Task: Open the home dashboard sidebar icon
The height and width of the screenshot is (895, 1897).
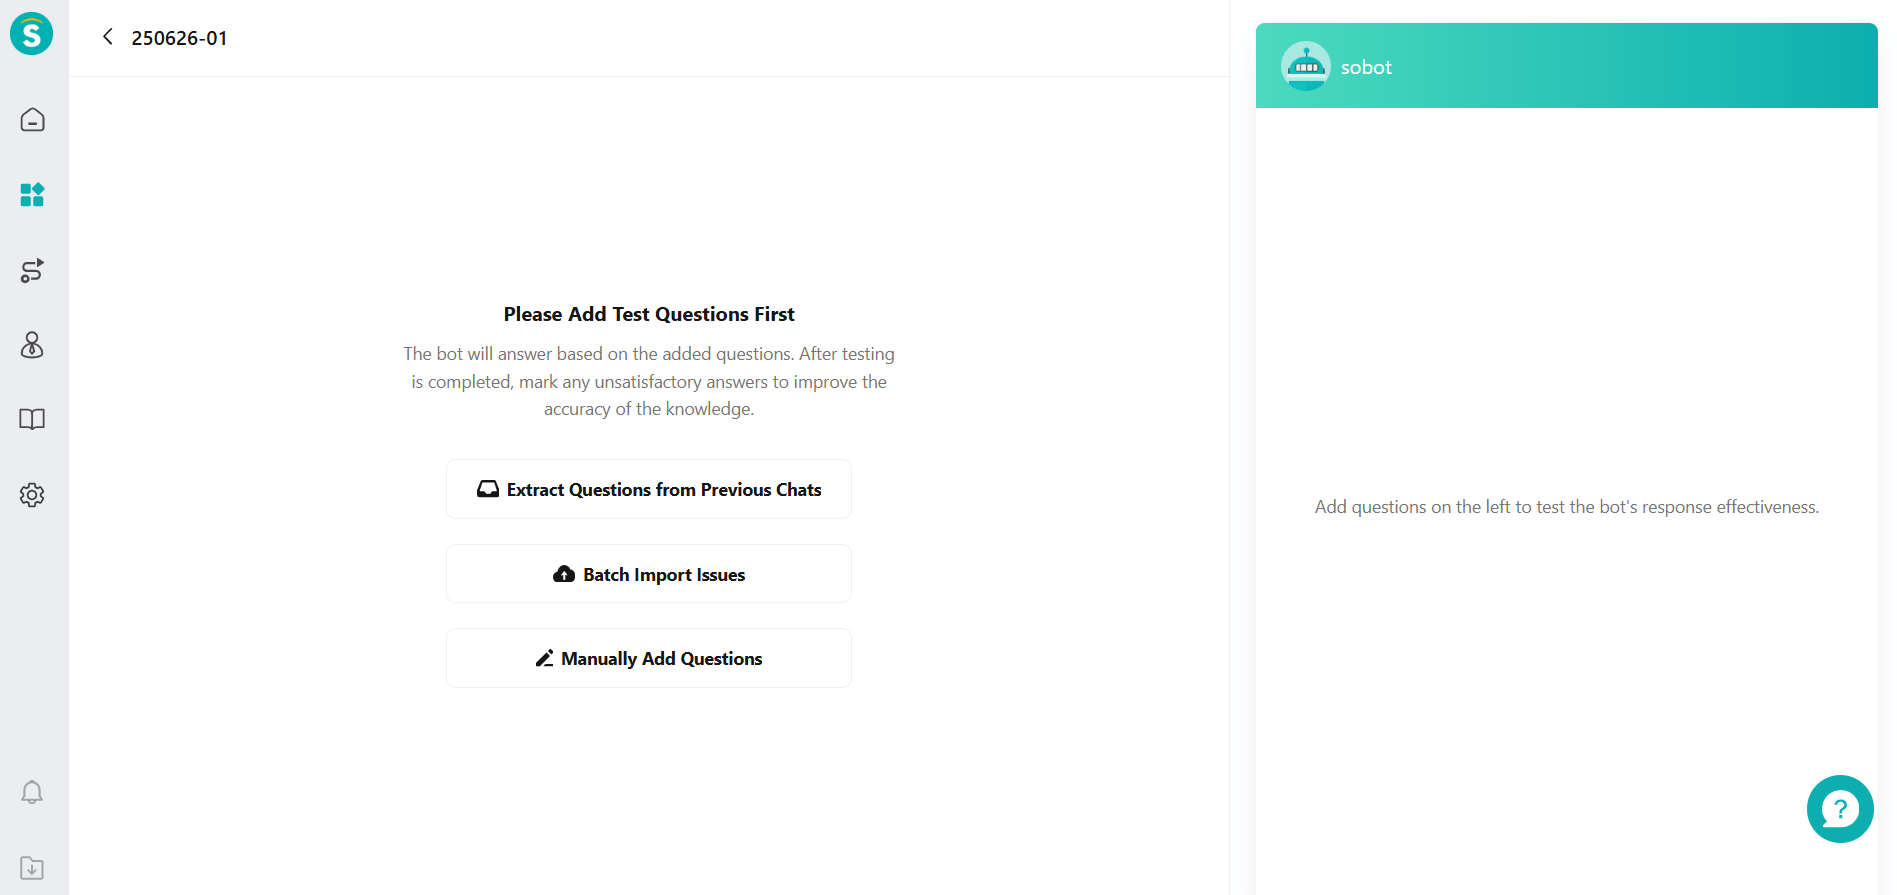Action: [x=32, y=120]
